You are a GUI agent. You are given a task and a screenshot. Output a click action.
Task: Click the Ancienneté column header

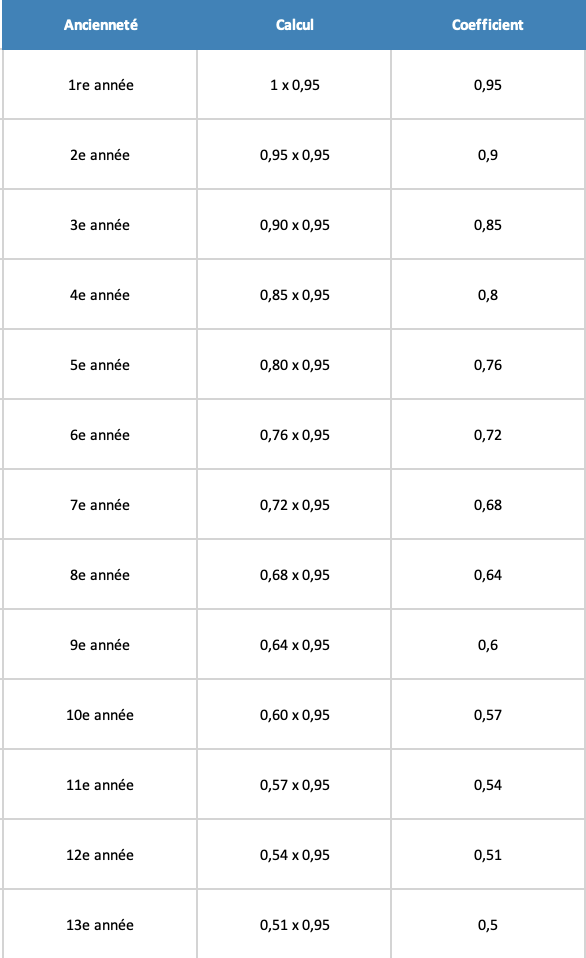coord(100,25)
